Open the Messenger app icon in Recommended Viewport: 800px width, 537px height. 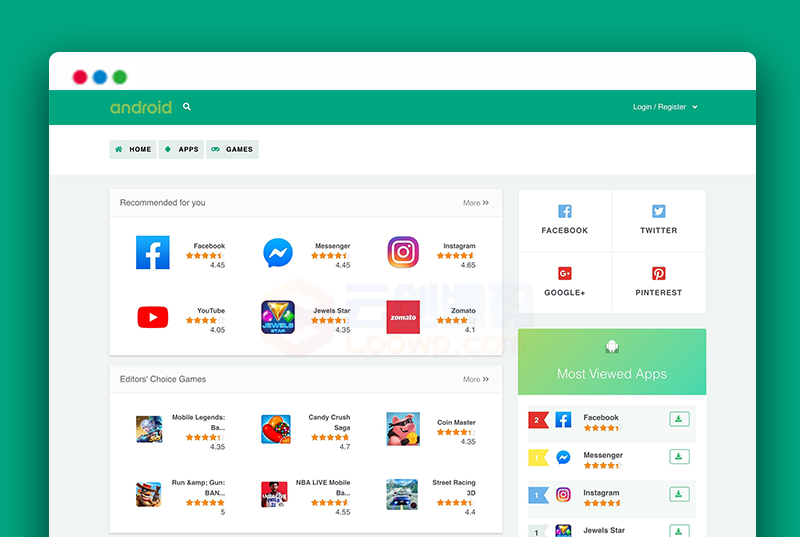pos(278,252)
